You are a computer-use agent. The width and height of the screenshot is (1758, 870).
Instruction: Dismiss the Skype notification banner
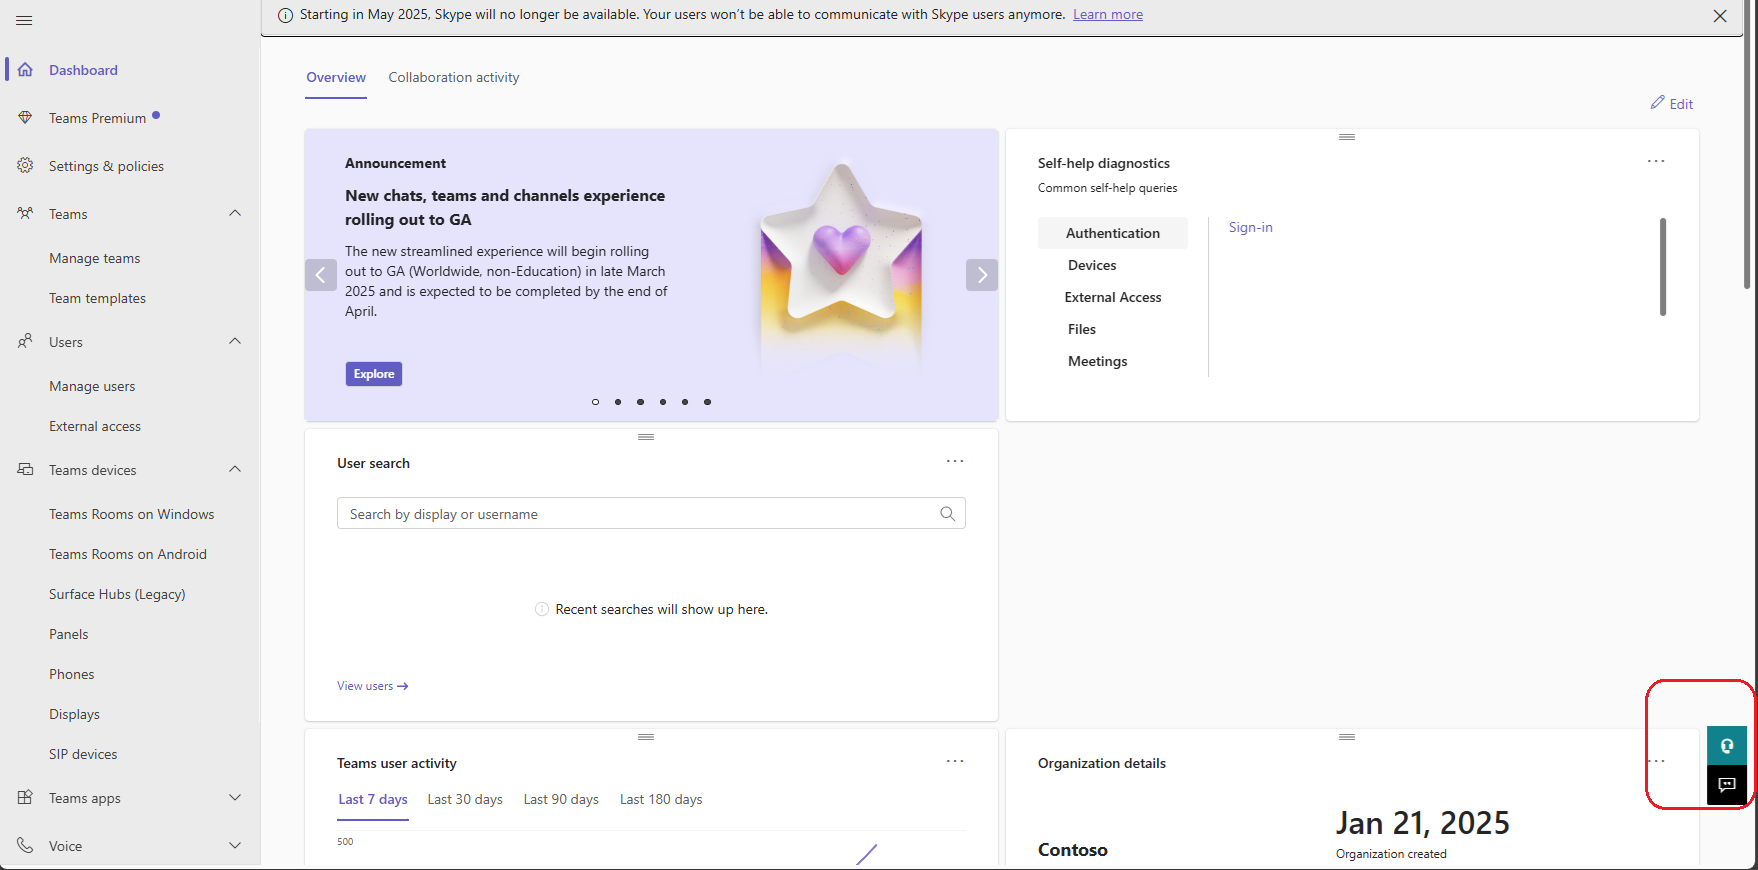[1720, 16]
